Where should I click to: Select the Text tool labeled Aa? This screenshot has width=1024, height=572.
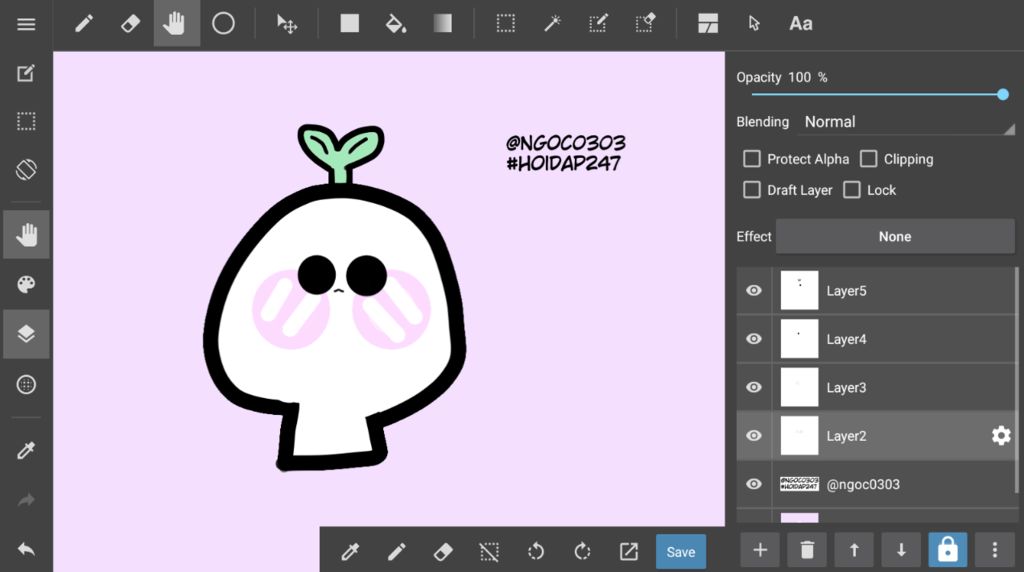[x=801, y=24]
